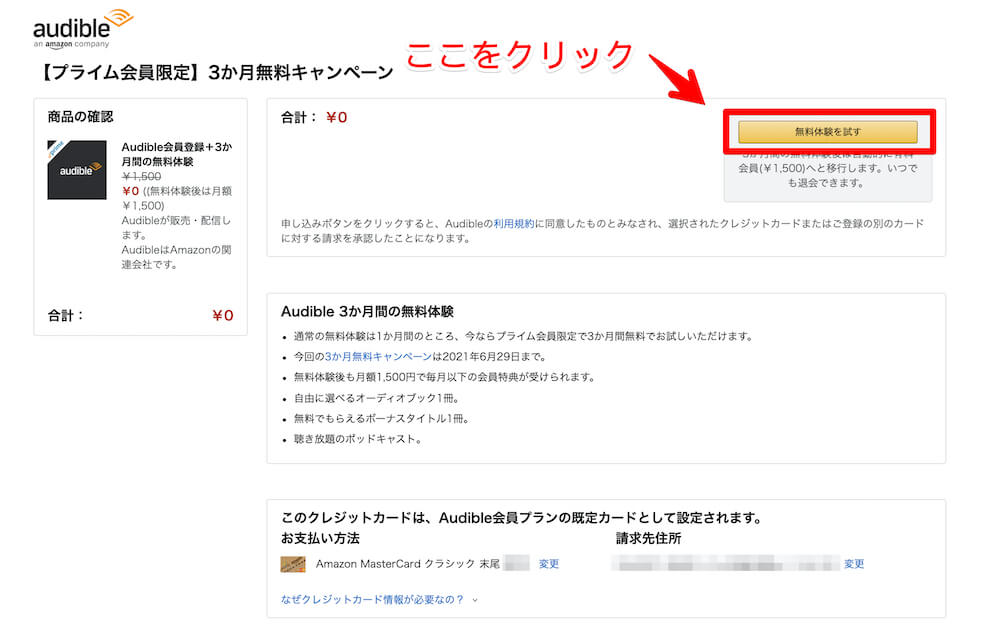Click the page title 【プライム会員限定】3か月無料キャンペーン

[214, 73]
